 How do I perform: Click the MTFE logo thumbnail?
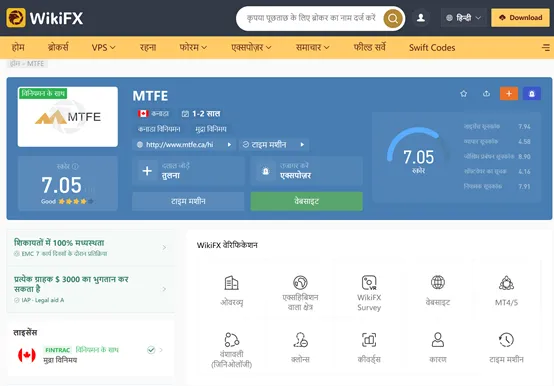pos(67,117)
